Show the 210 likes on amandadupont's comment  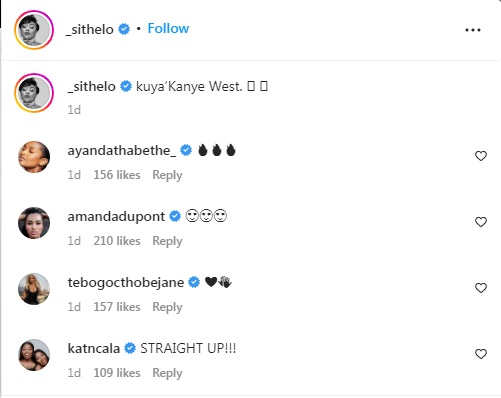pos(117,241)
